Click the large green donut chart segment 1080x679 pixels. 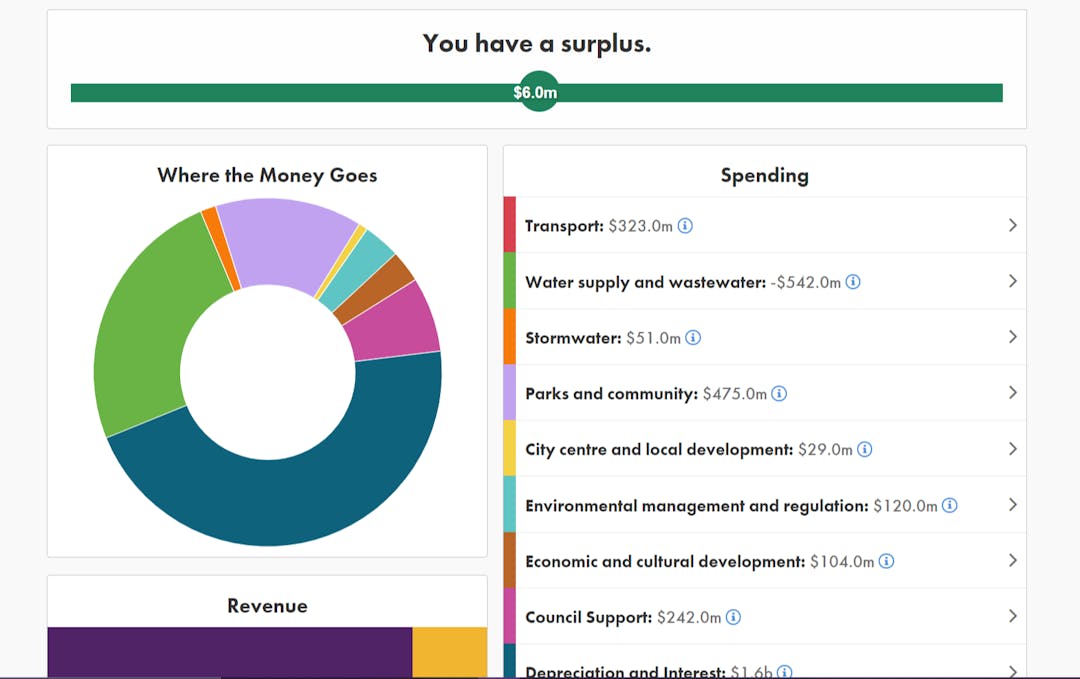click(140, 340)
